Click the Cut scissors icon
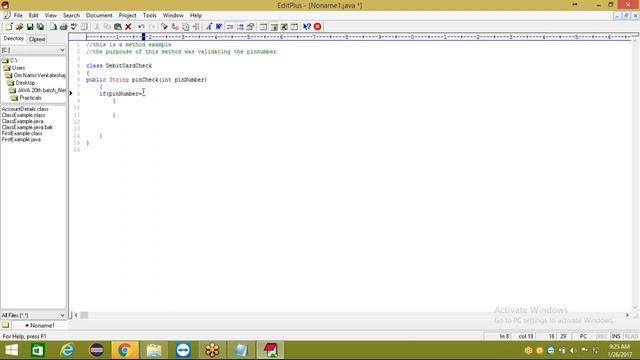Viewport: 640px width, 360px height. coord(97,27)
